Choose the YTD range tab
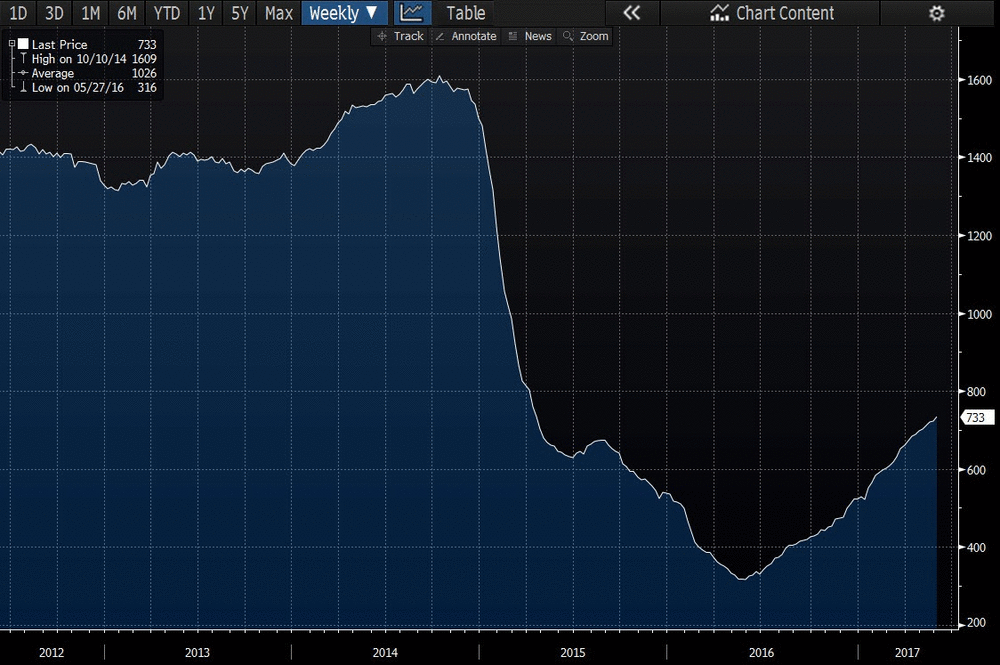 (166, 13)
